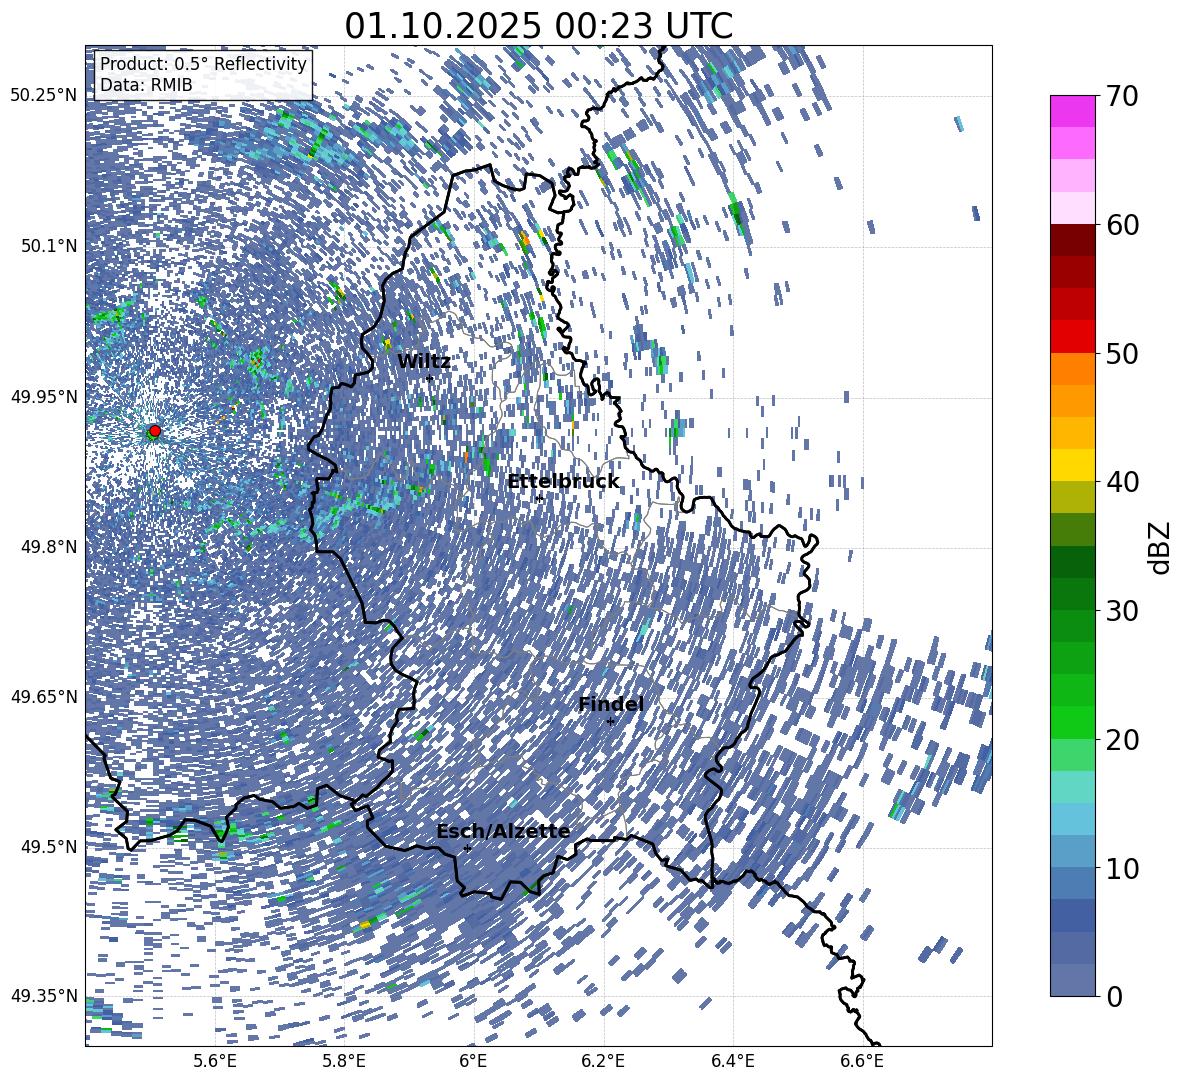
Task: Click the cyan colorbar band above 10
Action: (1072, 819)
